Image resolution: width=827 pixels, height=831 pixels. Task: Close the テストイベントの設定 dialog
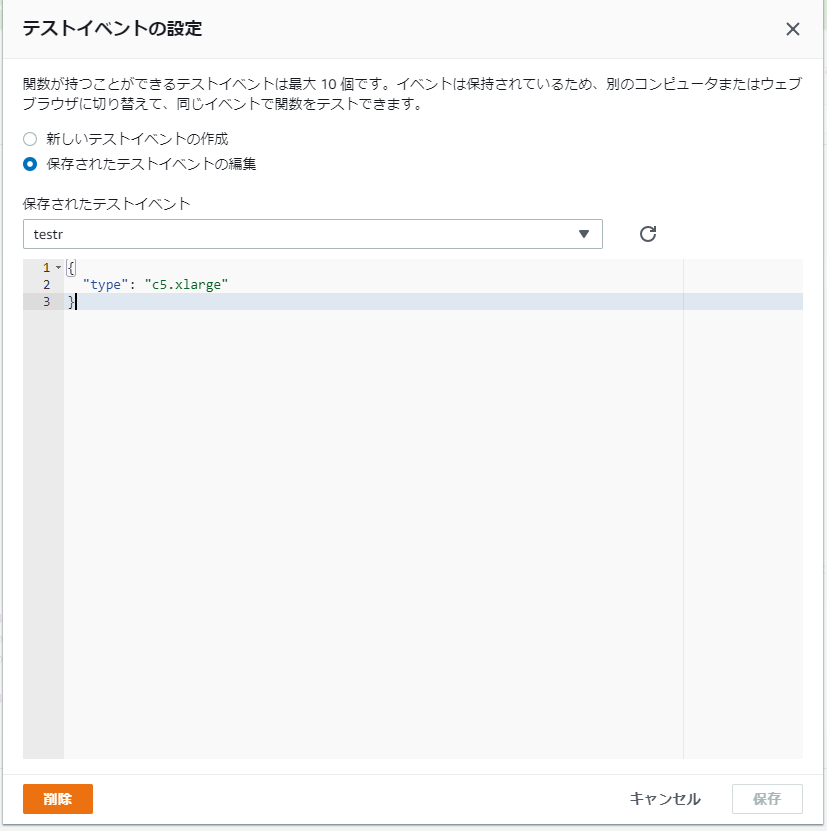click(793, 29)
